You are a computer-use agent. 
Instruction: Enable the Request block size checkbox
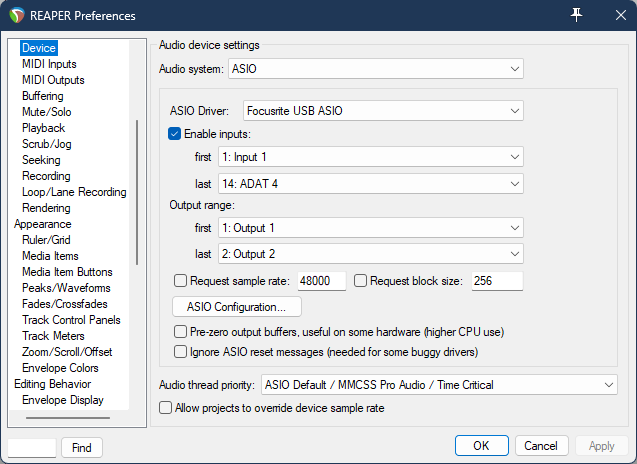(361, 281)
